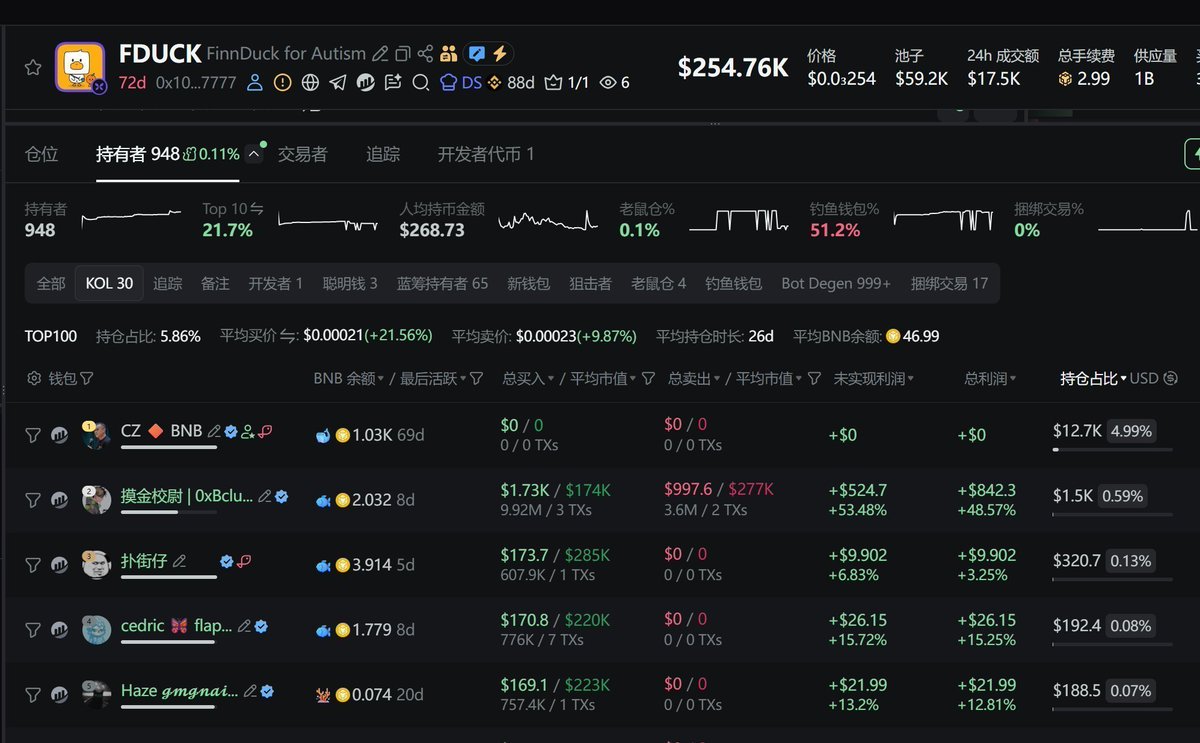This screenshot has width=1200, height=743.
Task: Sort by 总卖出 column
Action: [x=692, y=378]
